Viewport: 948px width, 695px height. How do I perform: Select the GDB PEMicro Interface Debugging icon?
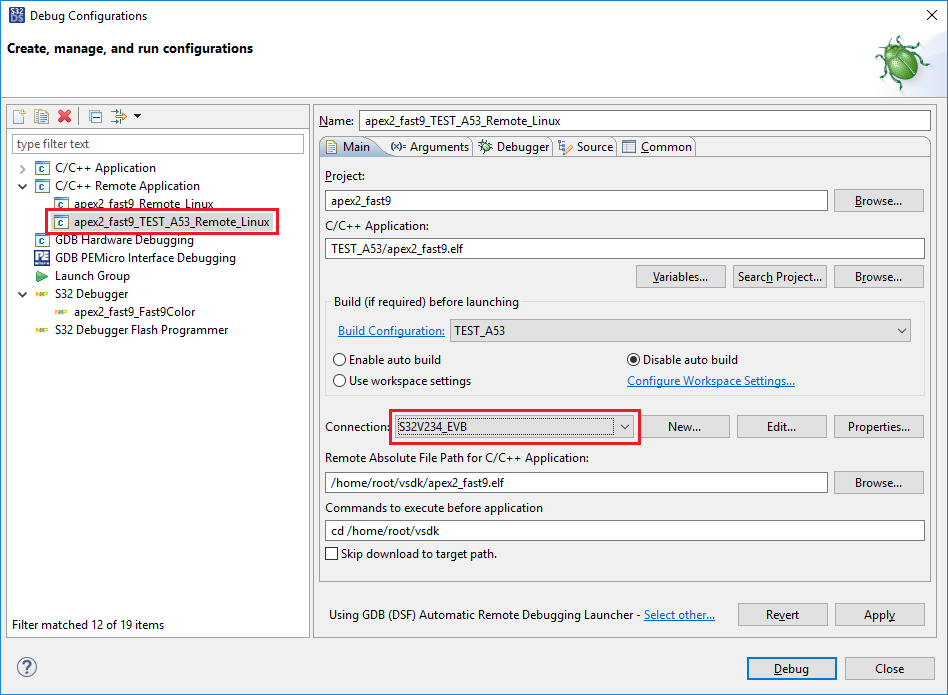pyautogui.click(x=42, y=258)
